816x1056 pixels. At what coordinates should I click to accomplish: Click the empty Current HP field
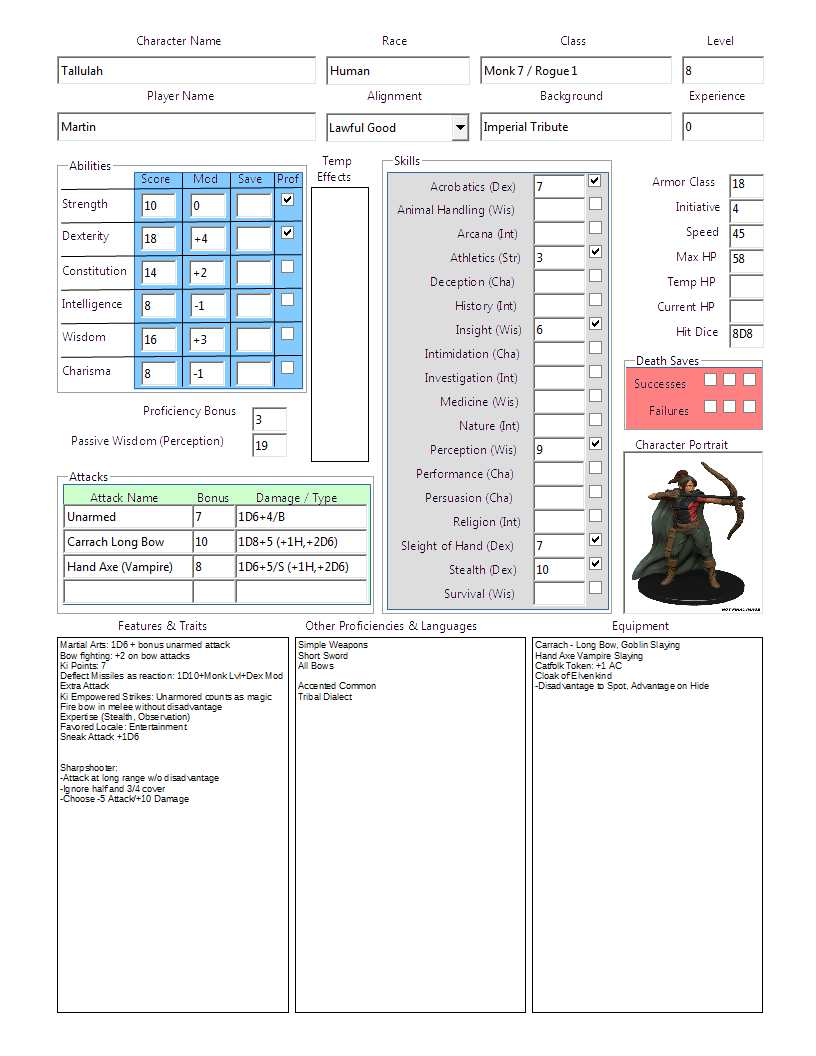pyautogui.click(x=747, y=309)
